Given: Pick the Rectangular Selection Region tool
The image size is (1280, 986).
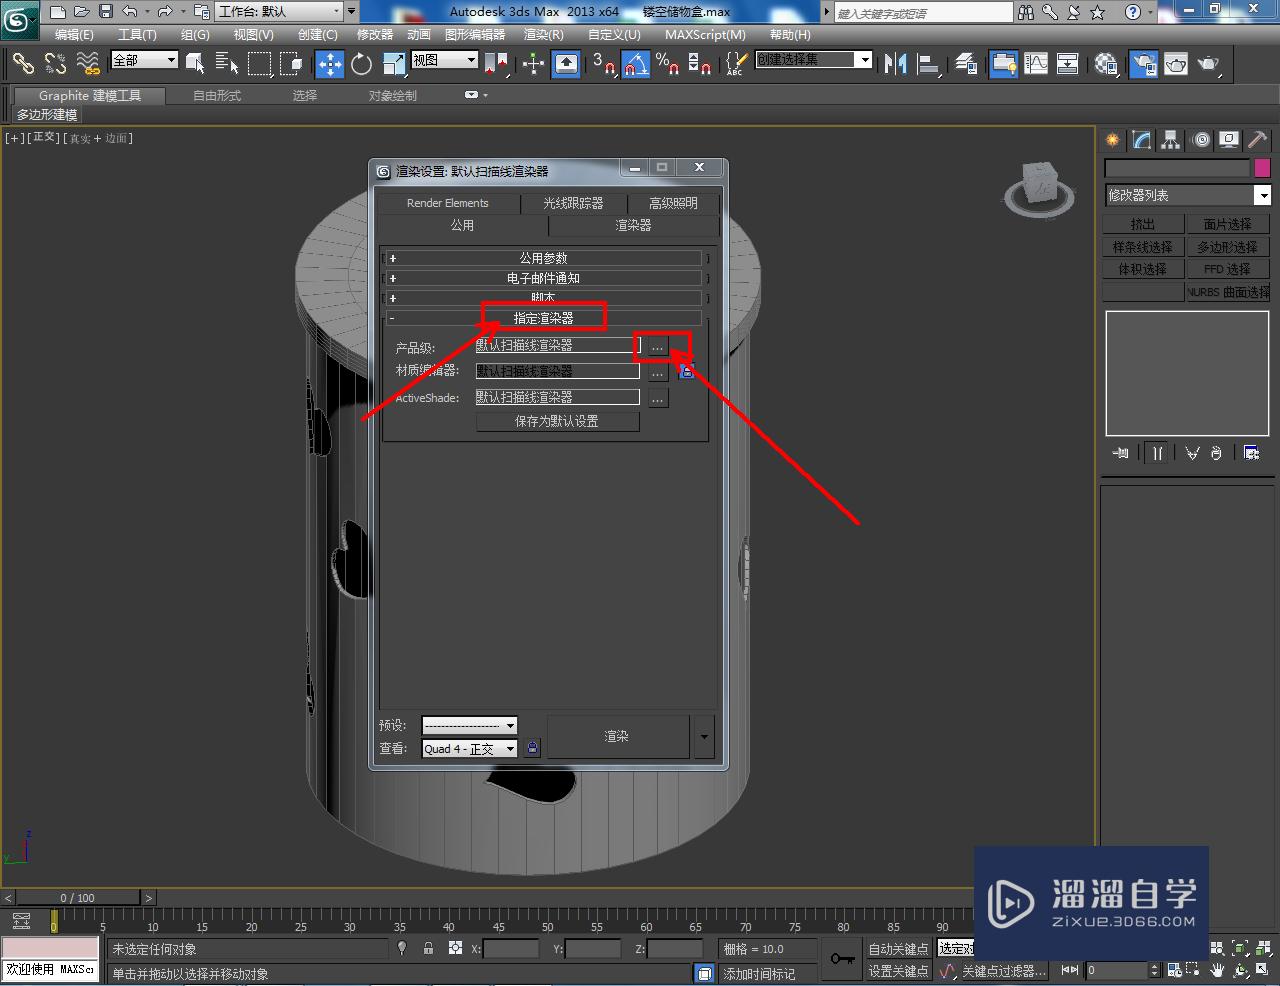Looking at the screenshot, I should pyautogui.click(x=259, y=64).
